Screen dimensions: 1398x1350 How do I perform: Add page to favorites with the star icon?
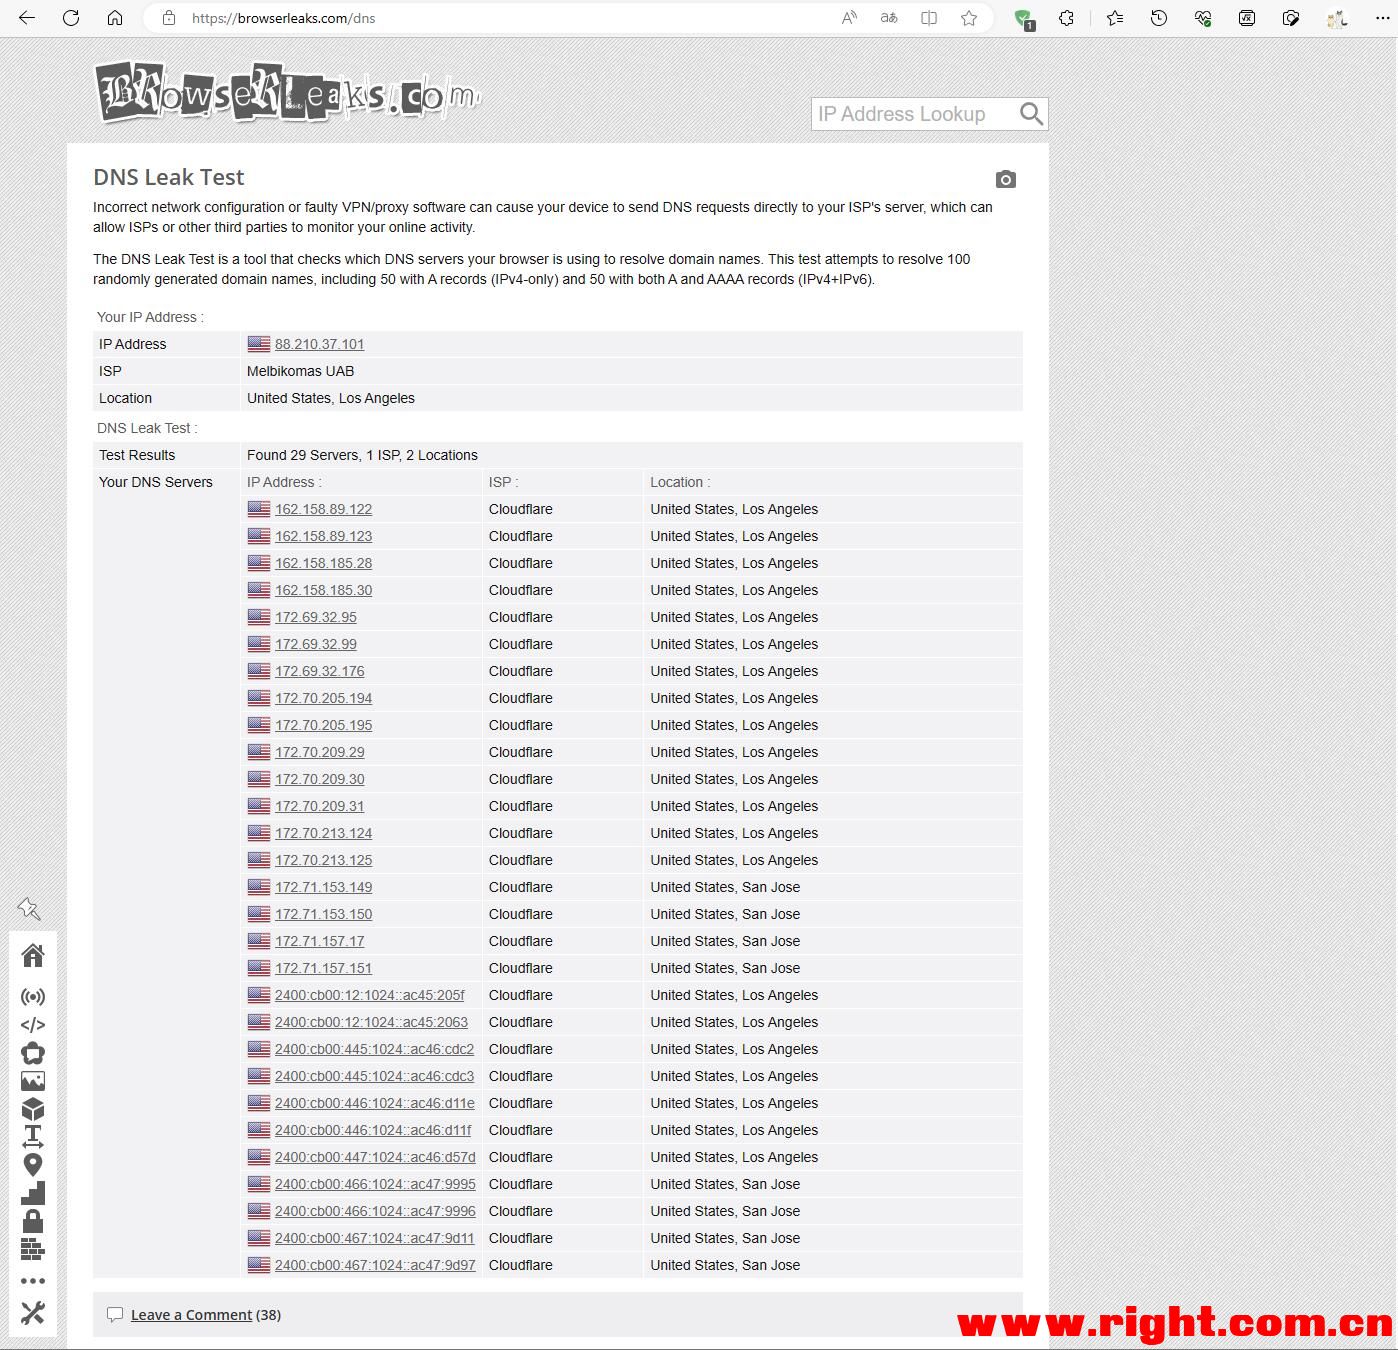coord(969,18)
